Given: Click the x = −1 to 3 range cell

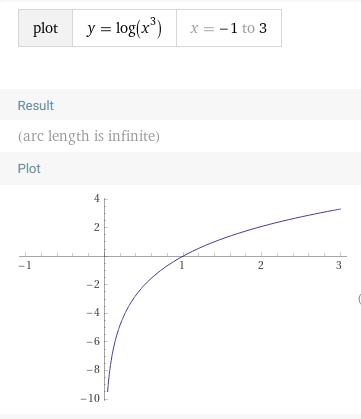Looking at the screenshot, I should tap(229, 28).
